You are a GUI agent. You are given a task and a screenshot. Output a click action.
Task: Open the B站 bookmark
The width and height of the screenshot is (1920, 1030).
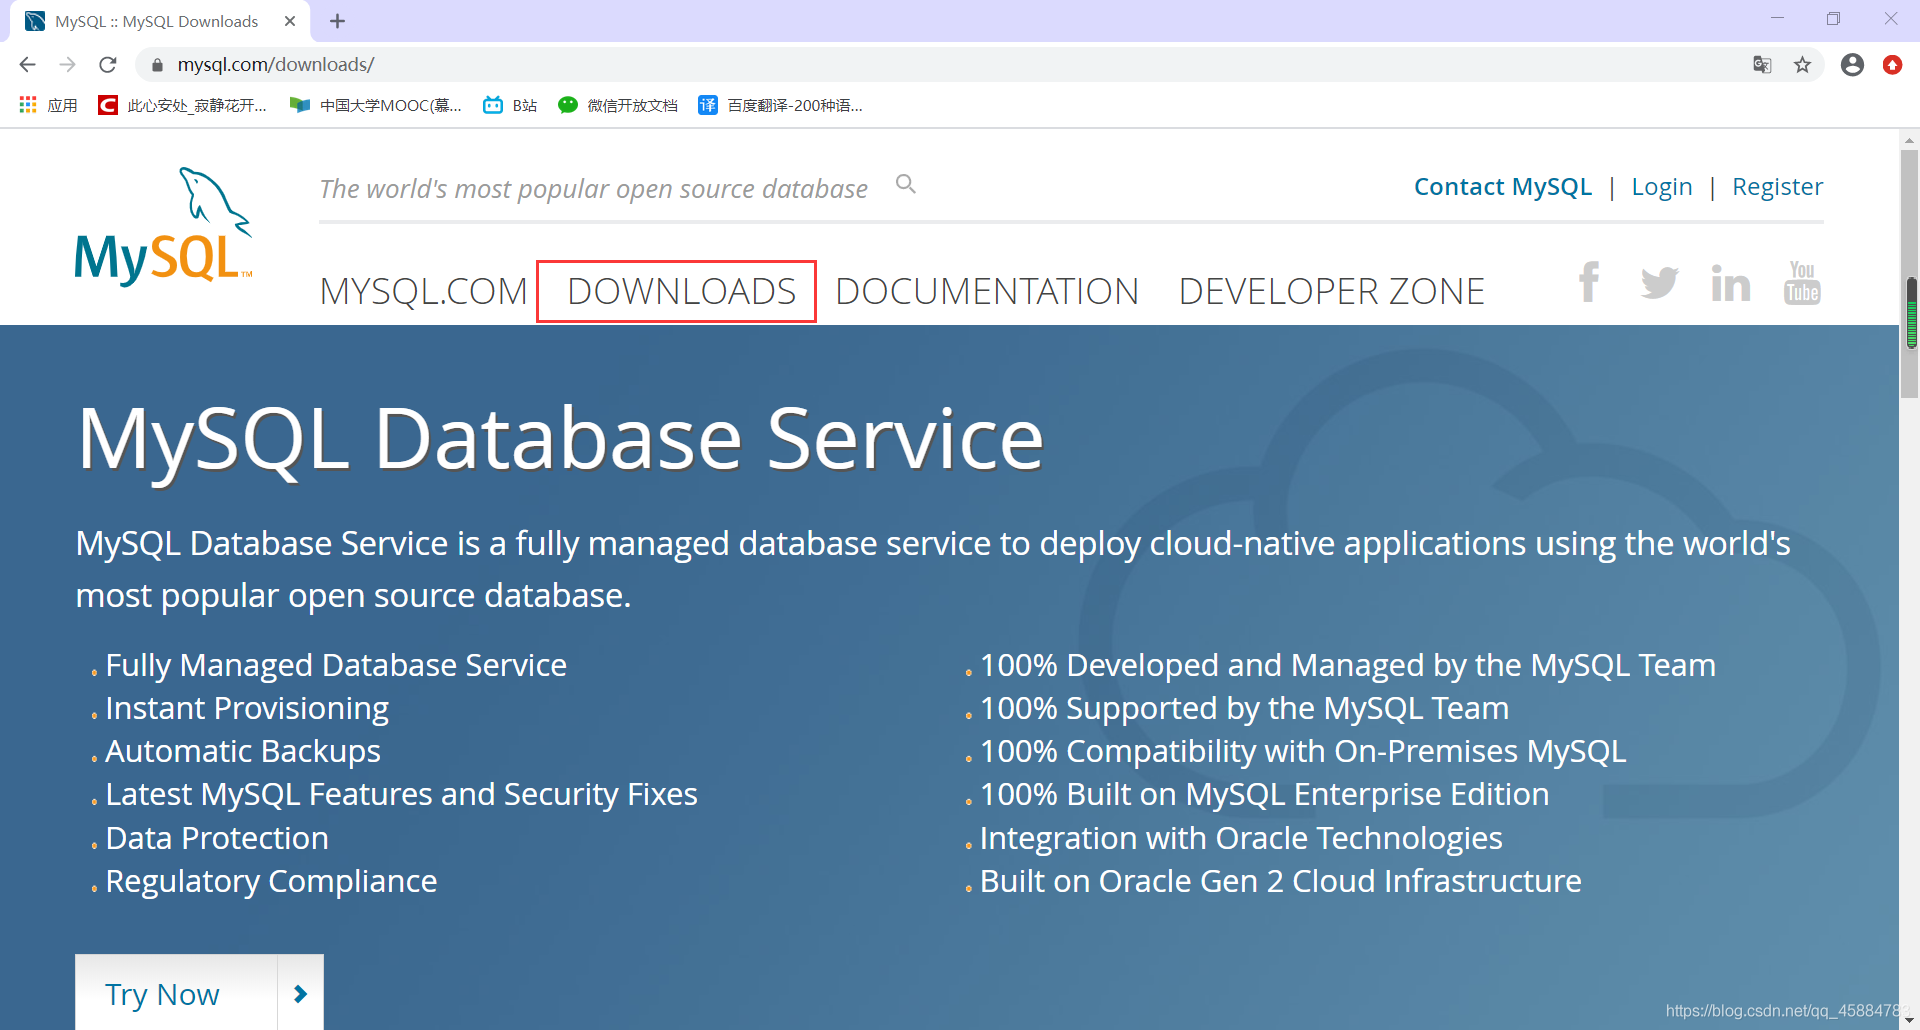coord(510,105)
